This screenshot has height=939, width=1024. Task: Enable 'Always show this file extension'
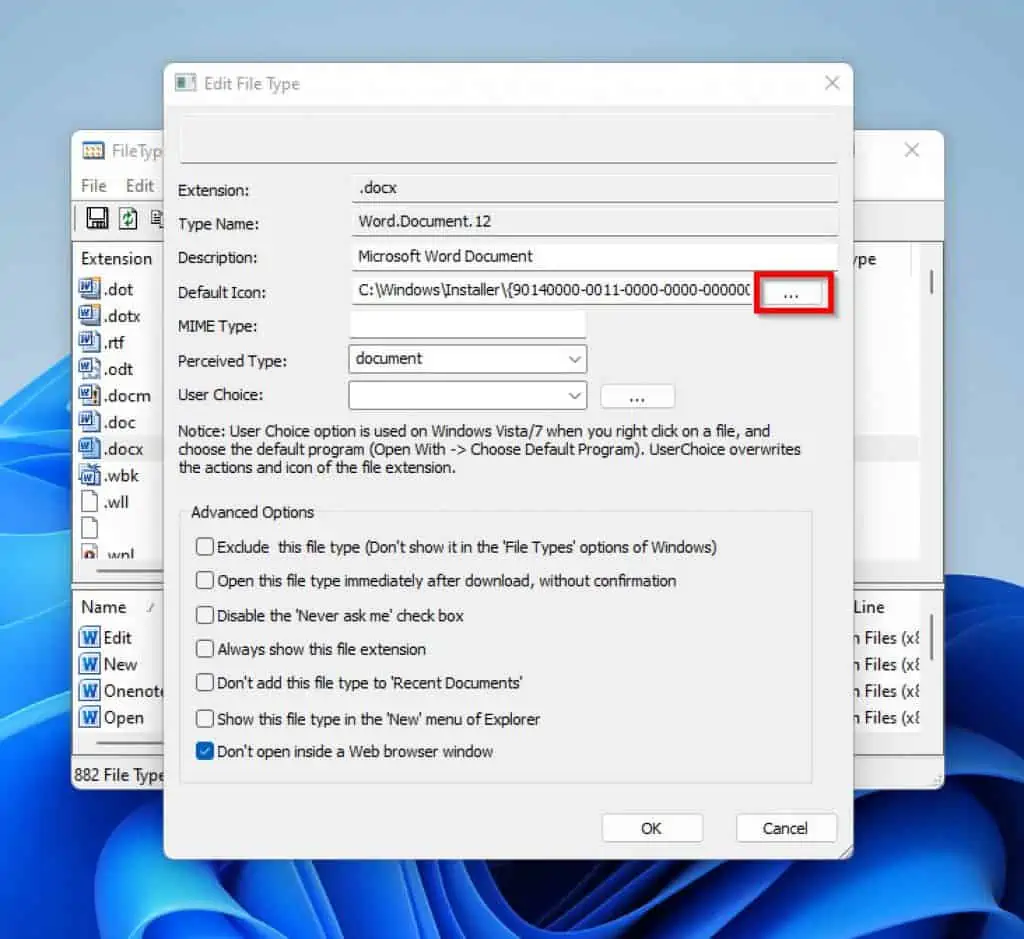coord(204,649)
